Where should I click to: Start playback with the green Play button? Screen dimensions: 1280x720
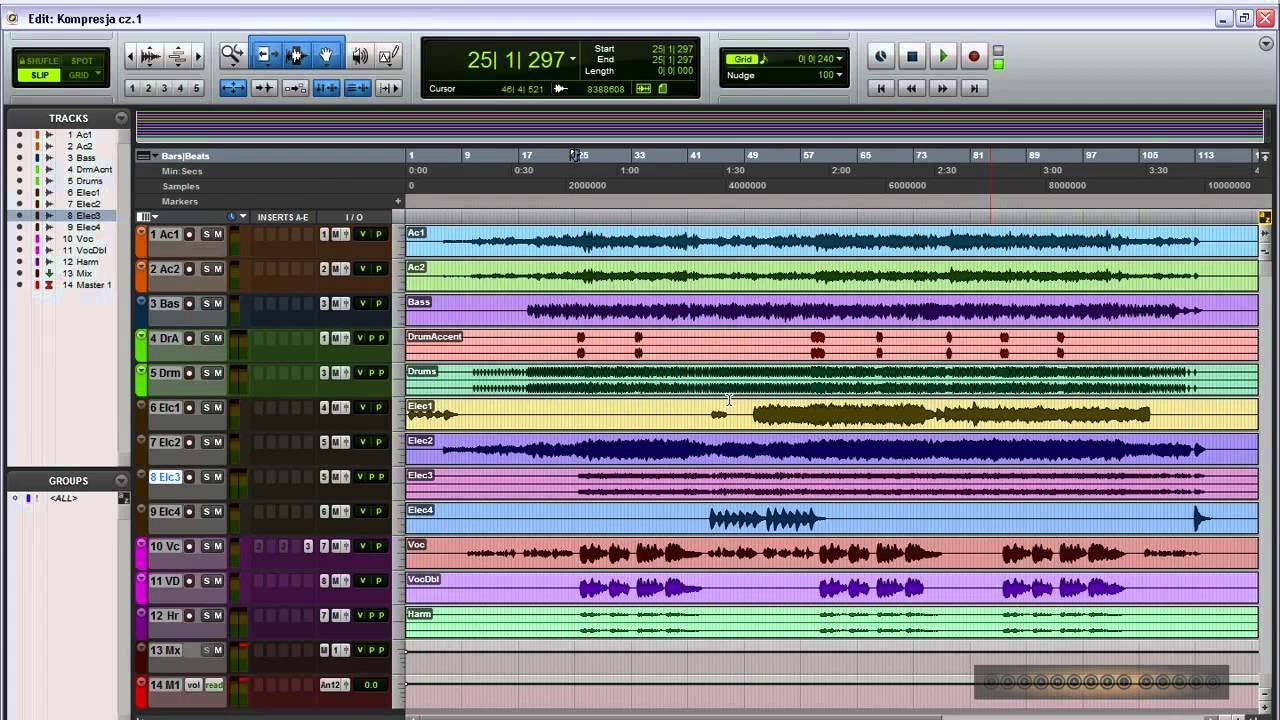click(x=943, y=56)
